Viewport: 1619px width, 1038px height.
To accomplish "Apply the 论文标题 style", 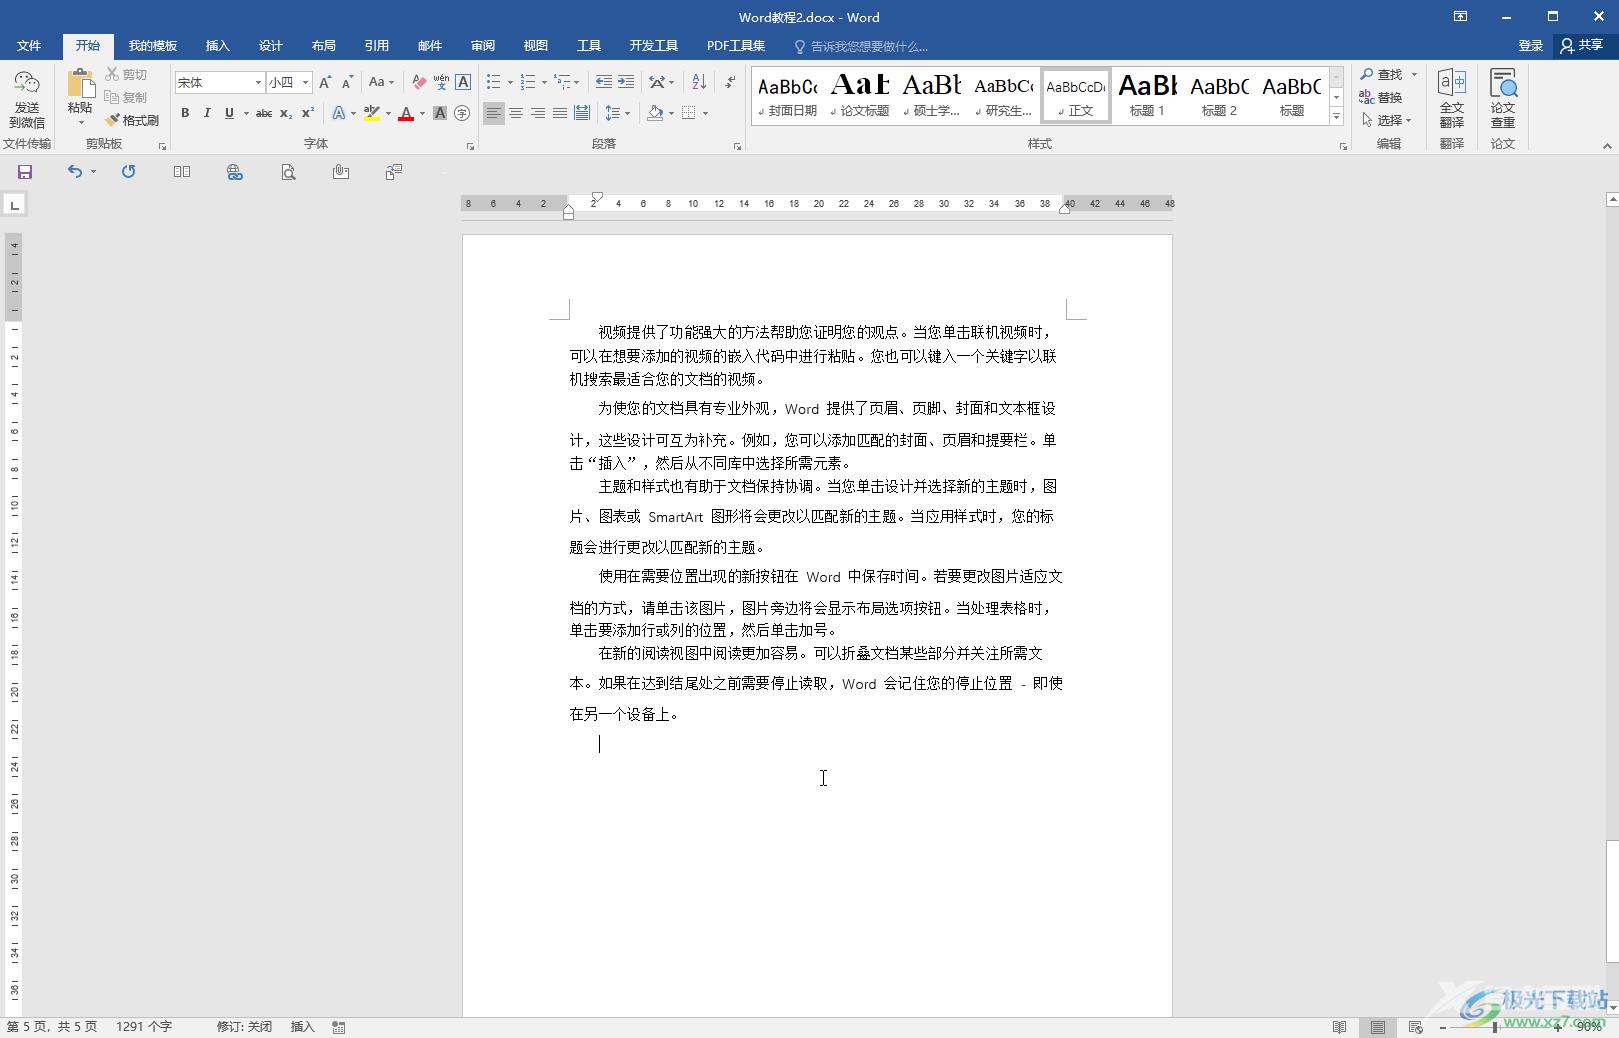I will pos(859,96).
